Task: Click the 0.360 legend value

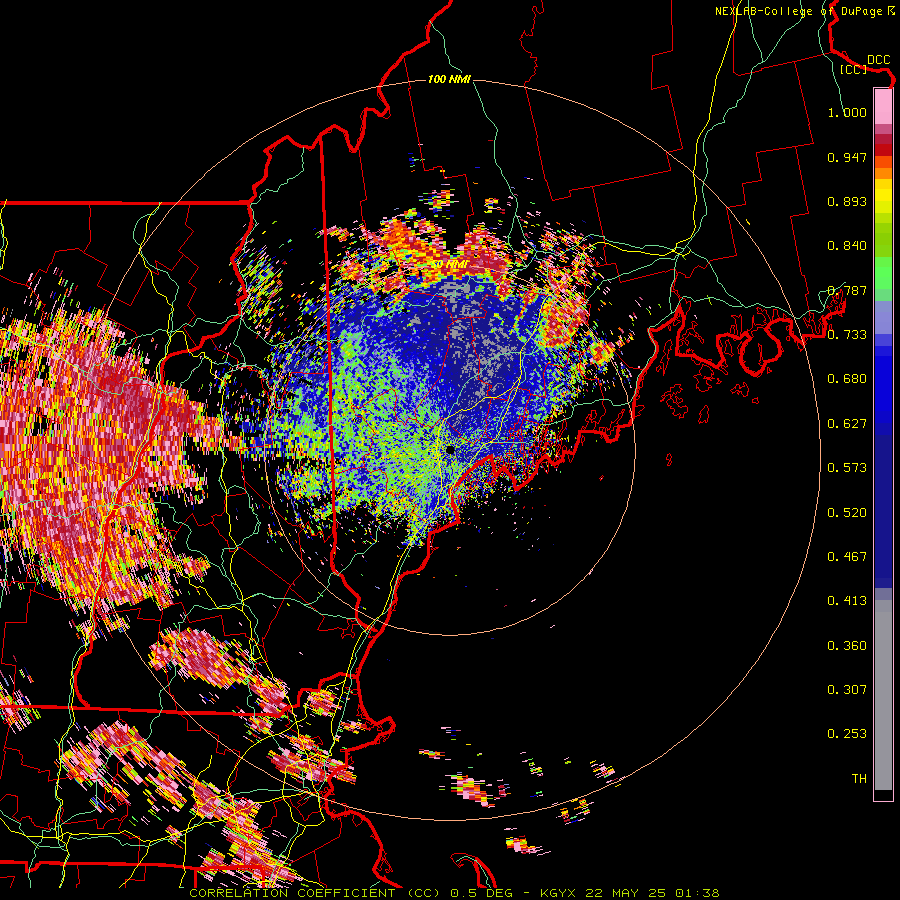Action: (847, 646)
